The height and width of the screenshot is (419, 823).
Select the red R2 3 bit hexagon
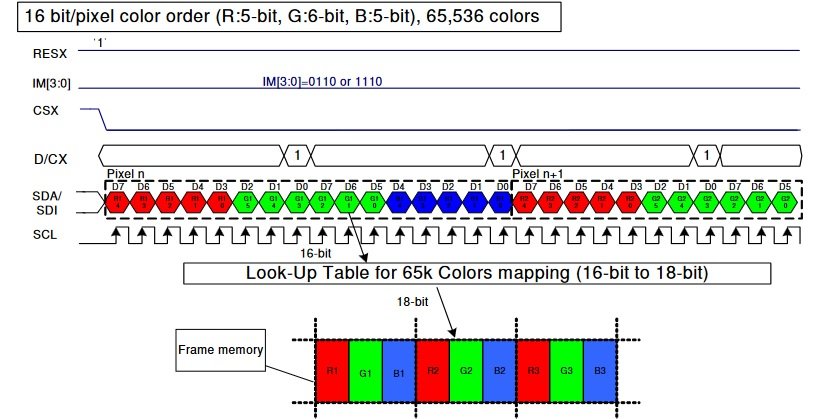click(551, 202)
